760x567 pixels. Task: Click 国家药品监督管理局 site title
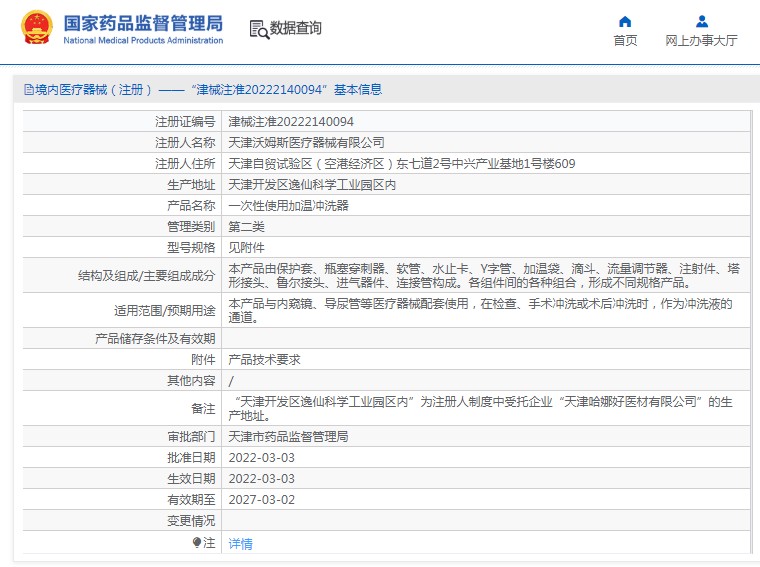tap(143, 23)
